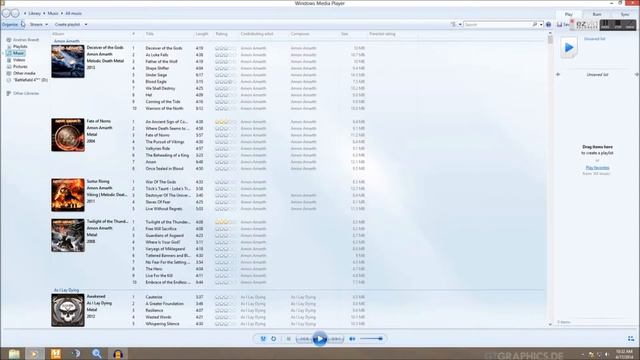Click the Fate of Norns album cover
640x360 pixels.
click(x=68, y=135)
